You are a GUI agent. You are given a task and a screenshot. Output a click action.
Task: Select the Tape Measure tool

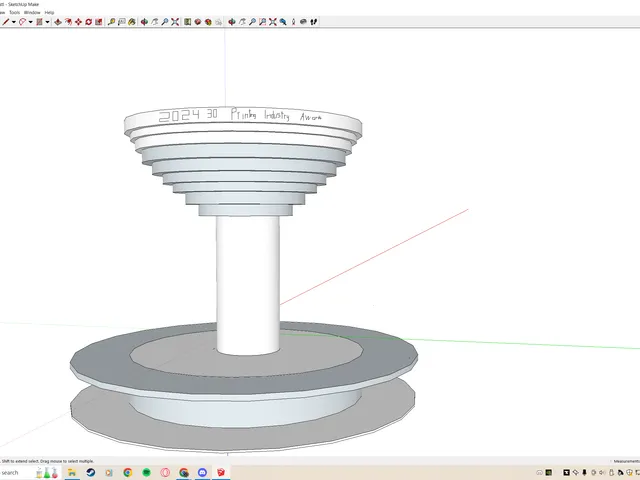(111, 22)
